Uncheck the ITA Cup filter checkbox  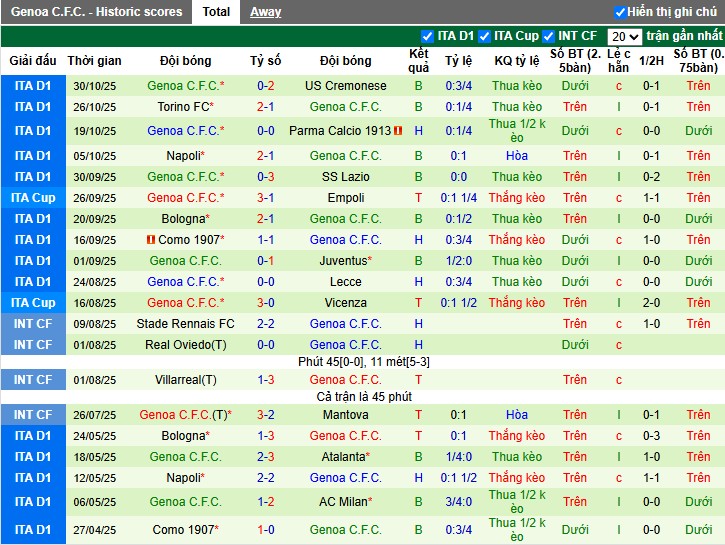coord(484,37)
